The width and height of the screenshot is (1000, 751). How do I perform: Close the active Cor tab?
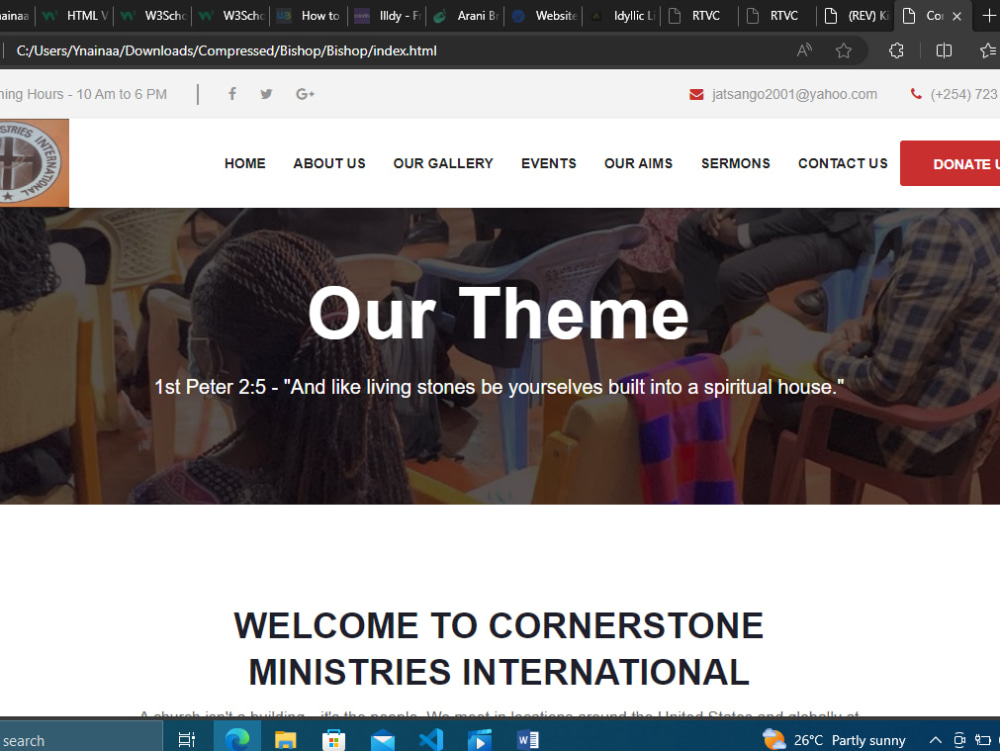pos(957,17)
